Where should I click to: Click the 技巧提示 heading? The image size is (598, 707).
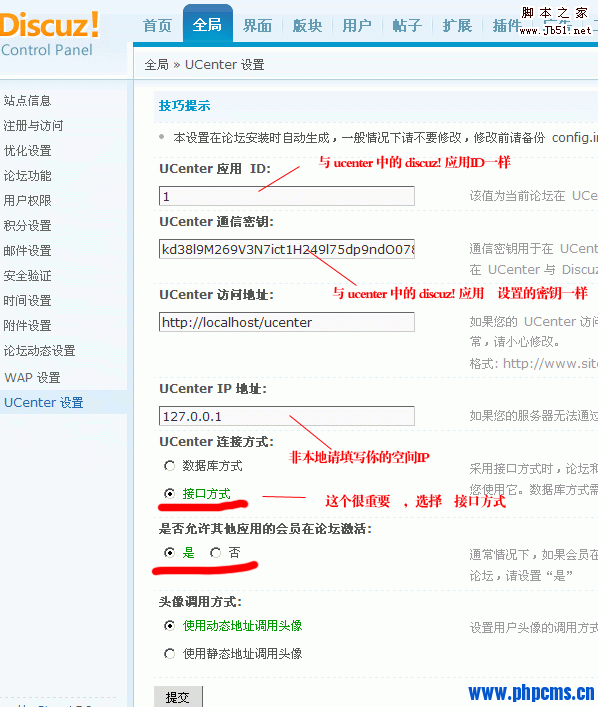click(184, 106)
